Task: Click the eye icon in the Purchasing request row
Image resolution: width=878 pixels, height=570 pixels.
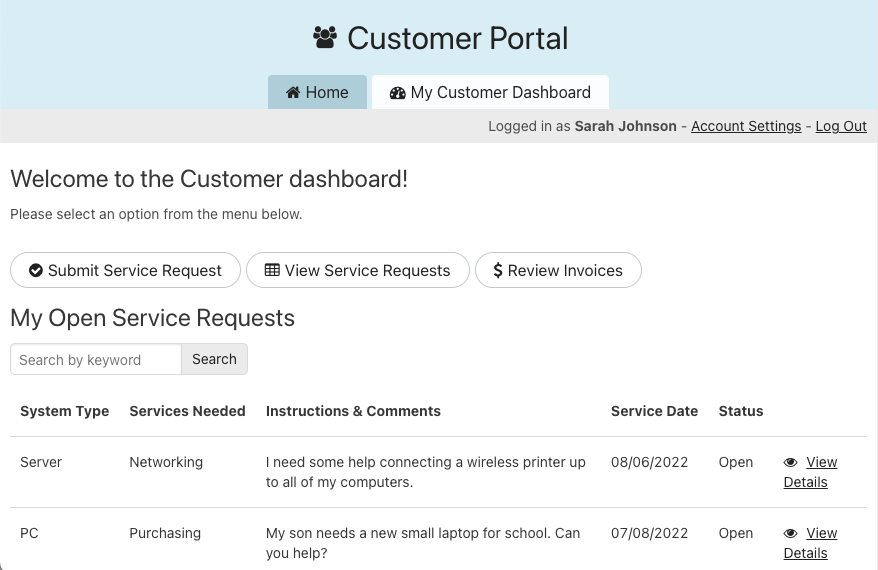Action: 791,534
